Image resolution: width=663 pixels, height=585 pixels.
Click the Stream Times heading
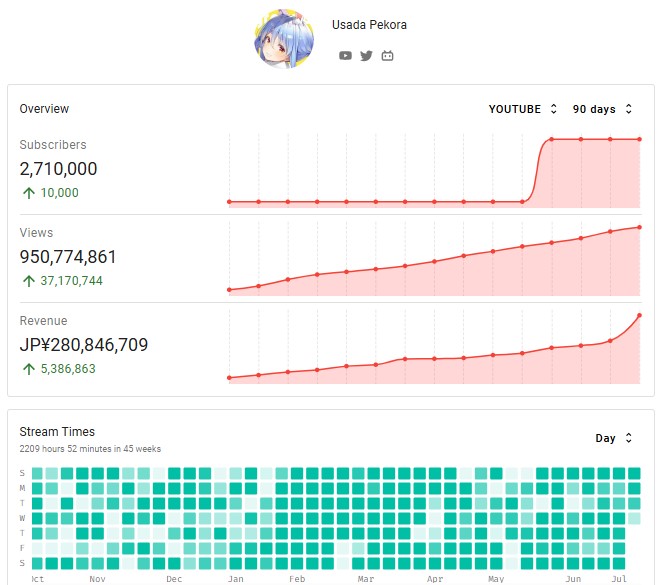tap(57, 432)
